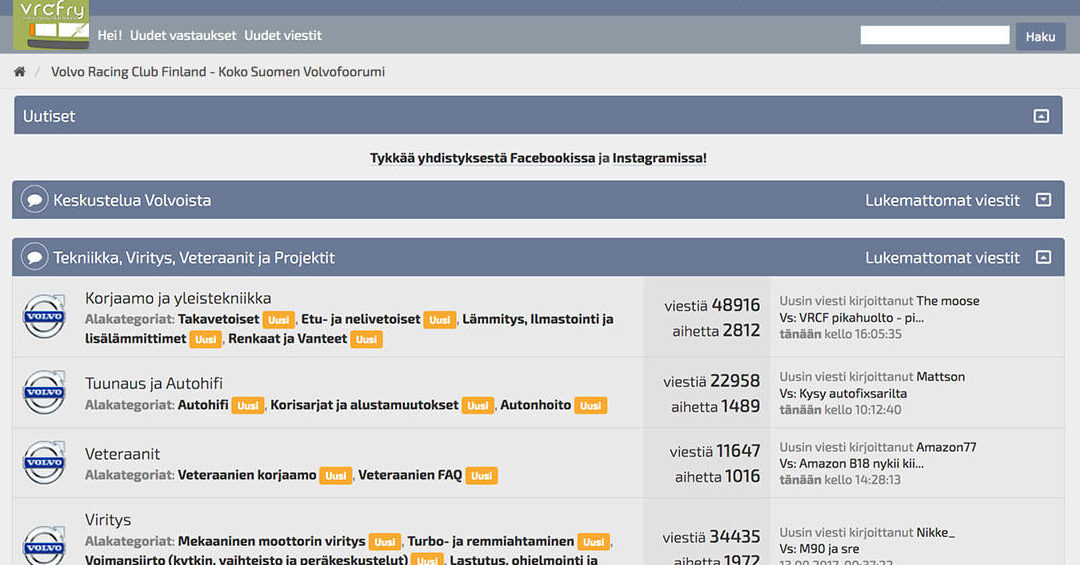Click the VRCF ry site logo
The height and width of the screenshot is (565, 1080).
[51, 25]
